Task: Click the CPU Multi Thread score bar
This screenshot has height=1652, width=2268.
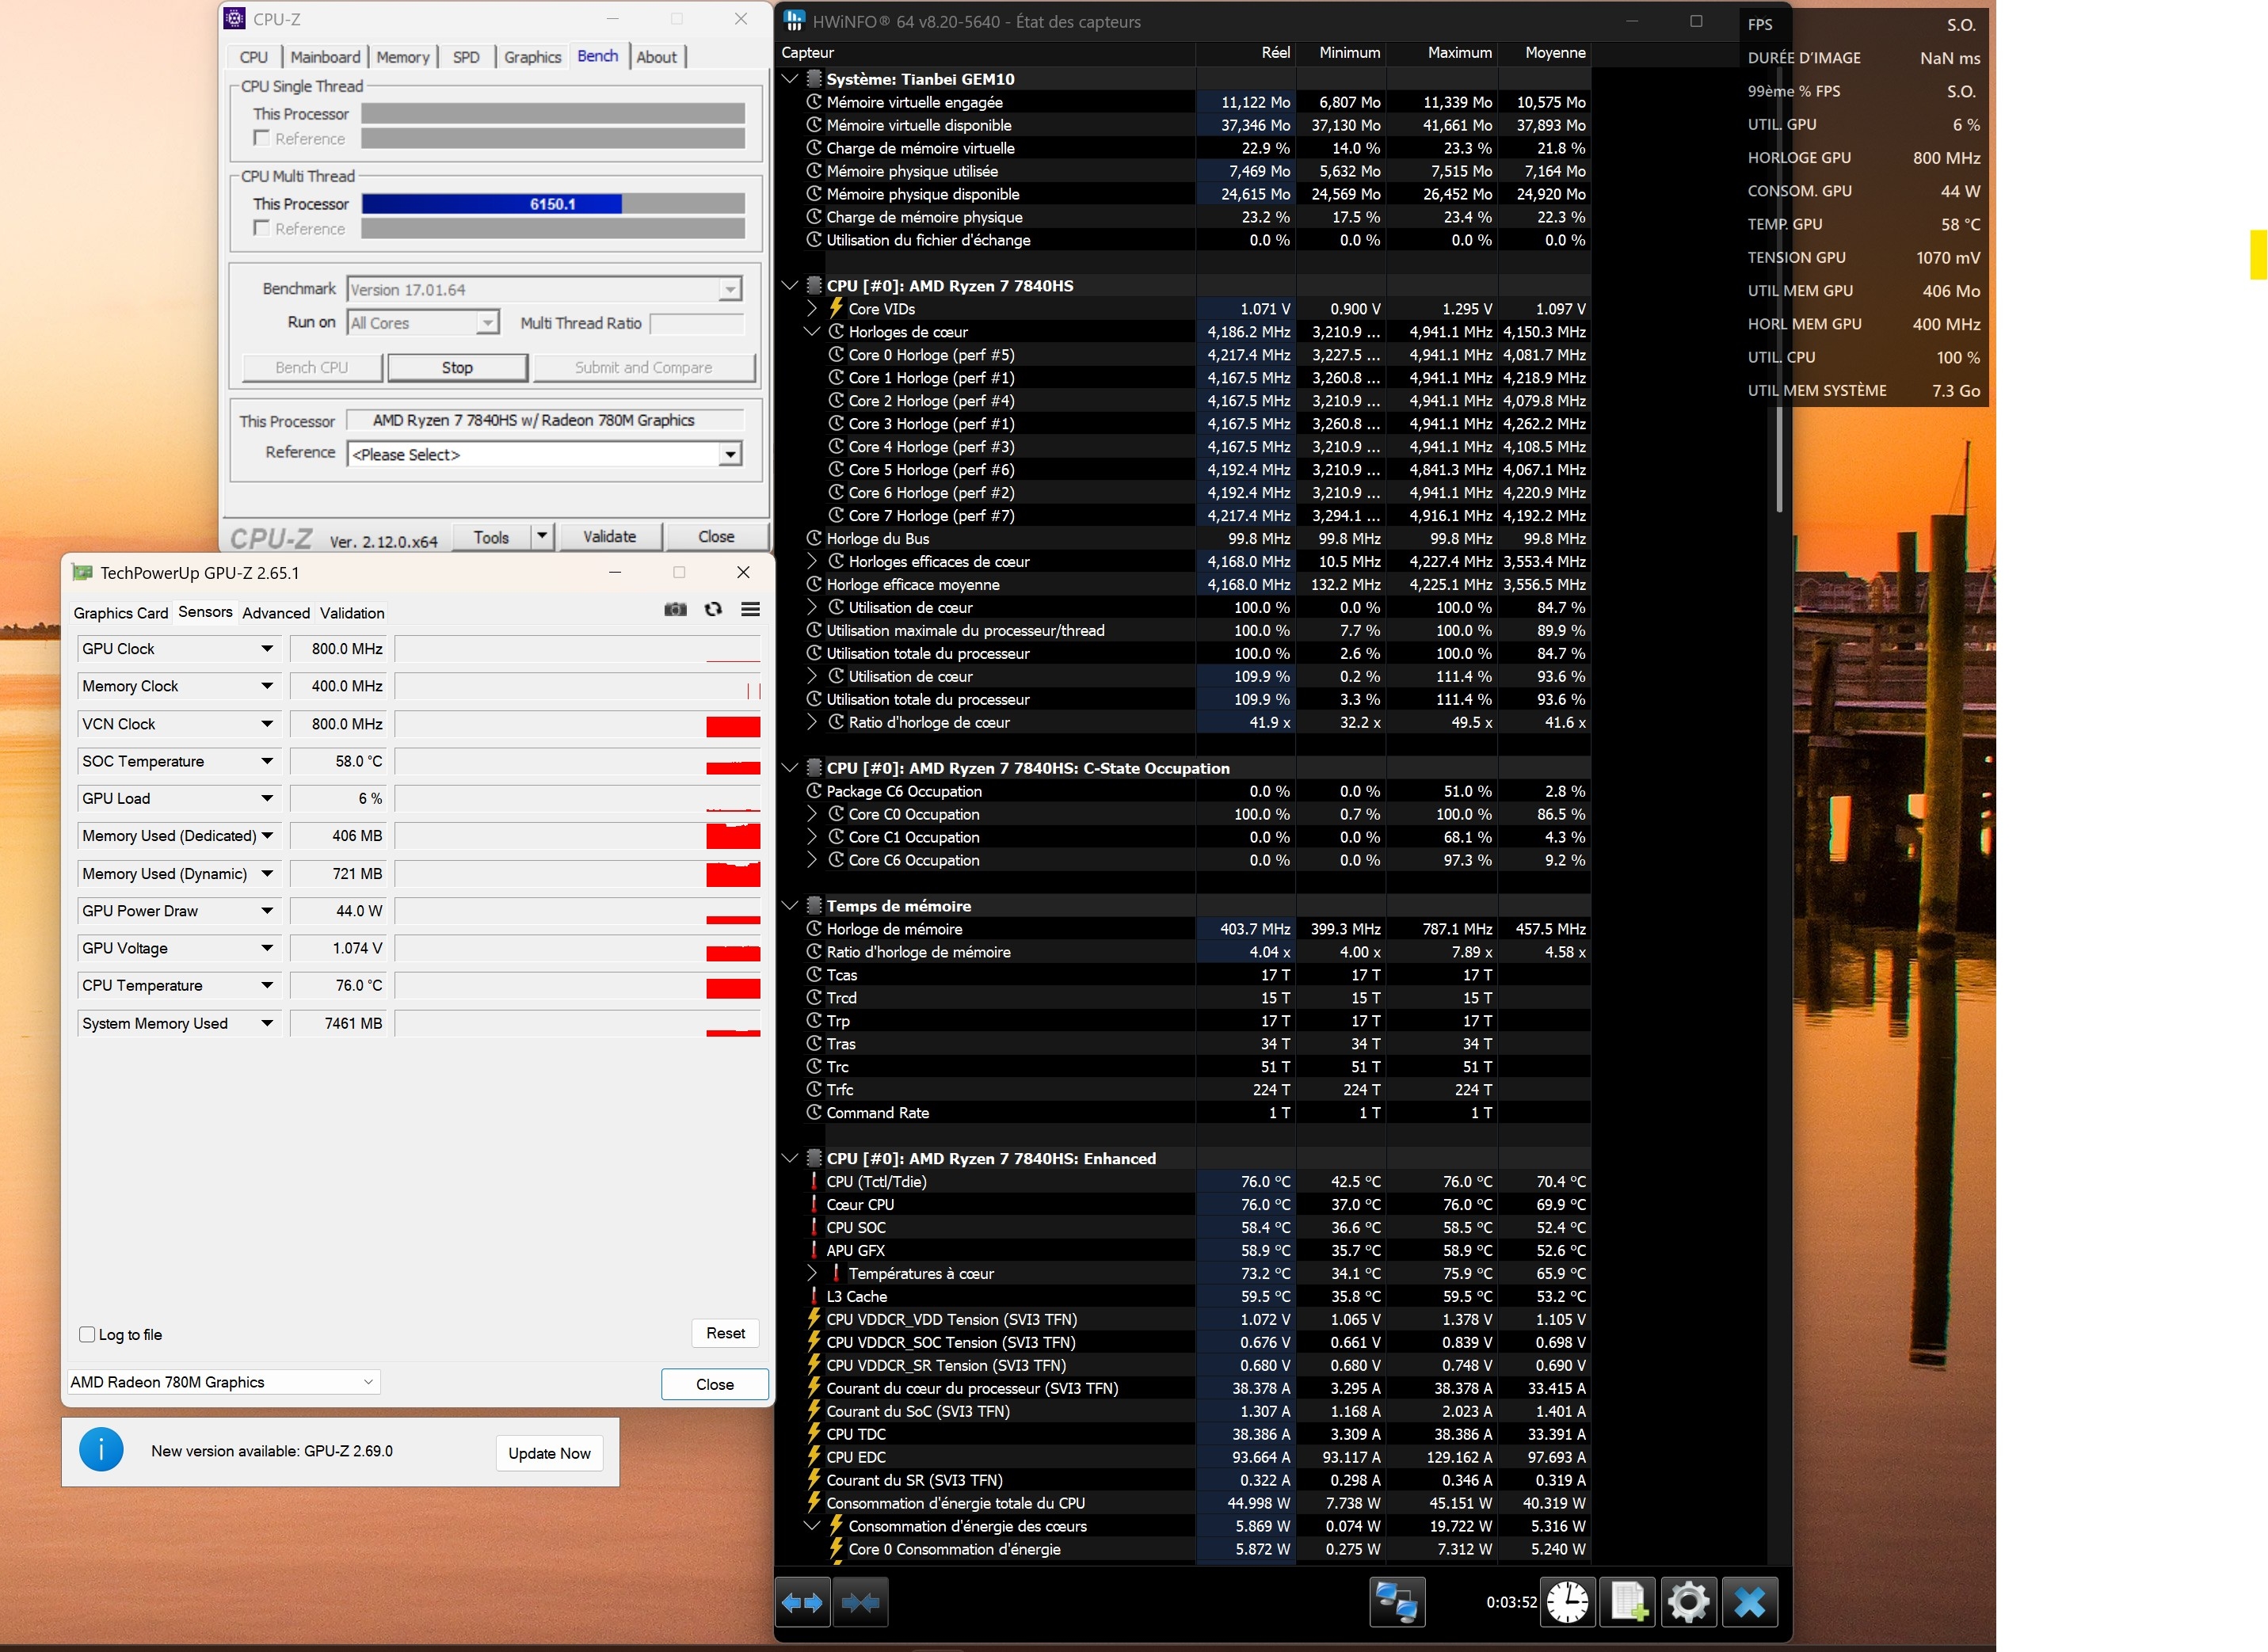Action: coord(553,204)
